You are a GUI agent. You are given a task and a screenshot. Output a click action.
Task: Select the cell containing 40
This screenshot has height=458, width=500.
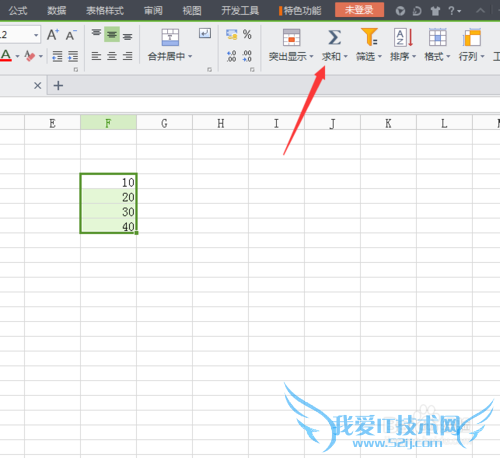tap(108, 226)
